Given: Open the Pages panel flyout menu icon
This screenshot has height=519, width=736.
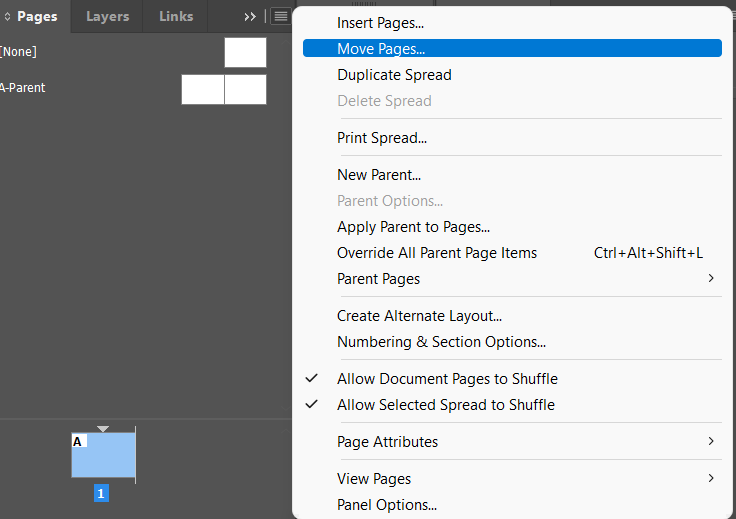Looking at the screenshot, I should (x=280, y=17).
